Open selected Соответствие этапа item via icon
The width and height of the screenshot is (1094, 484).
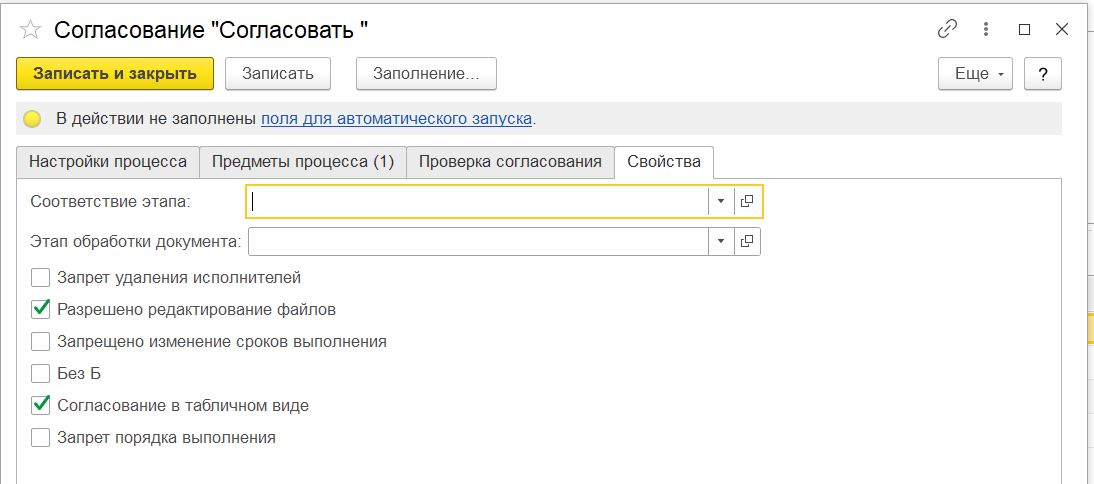(x=747, y=202)
